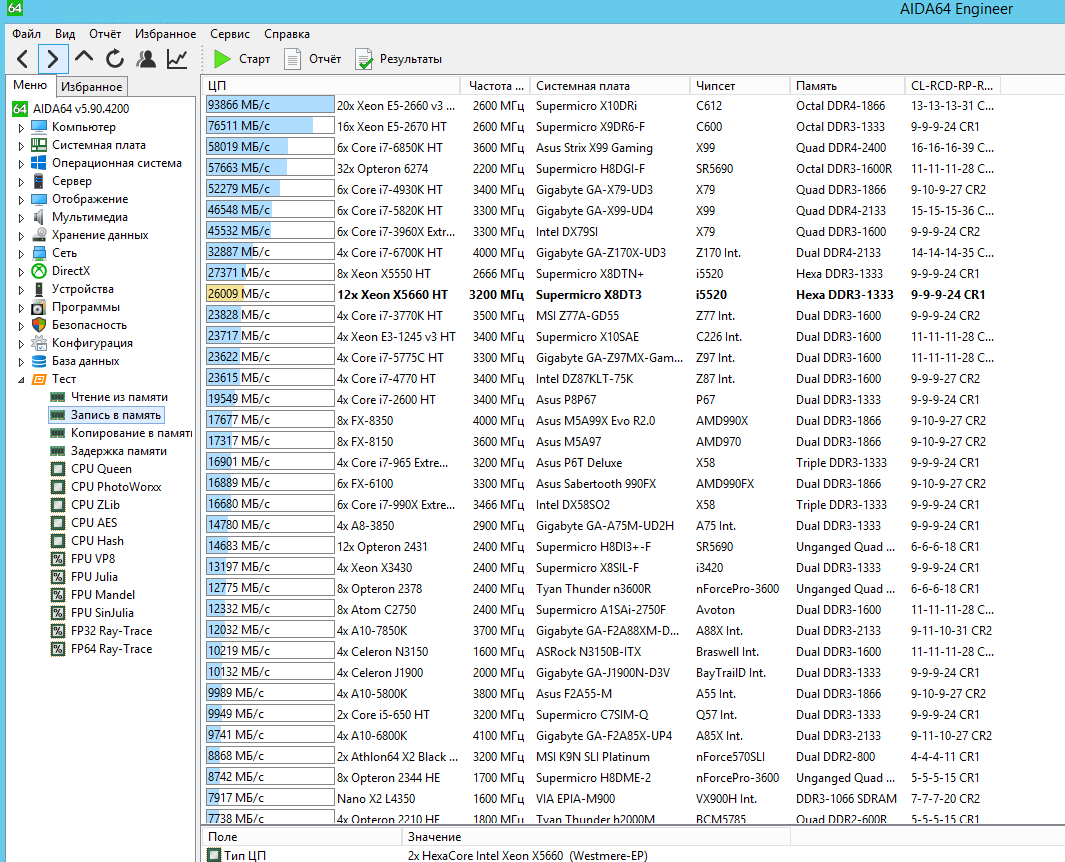This screenshot has height=862, width=1065.
Task: Expand the Сервер tree node
Action: [x=21, y=181]
